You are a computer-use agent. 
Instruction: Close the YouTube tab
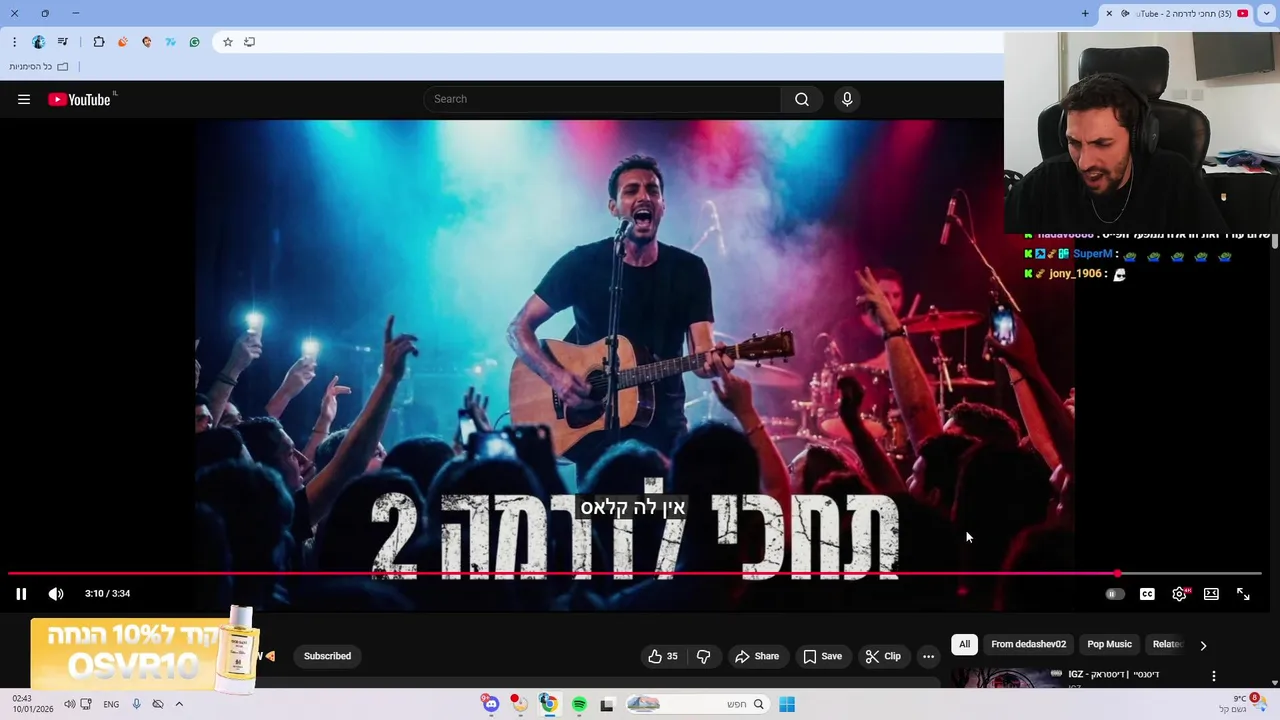1109,13
